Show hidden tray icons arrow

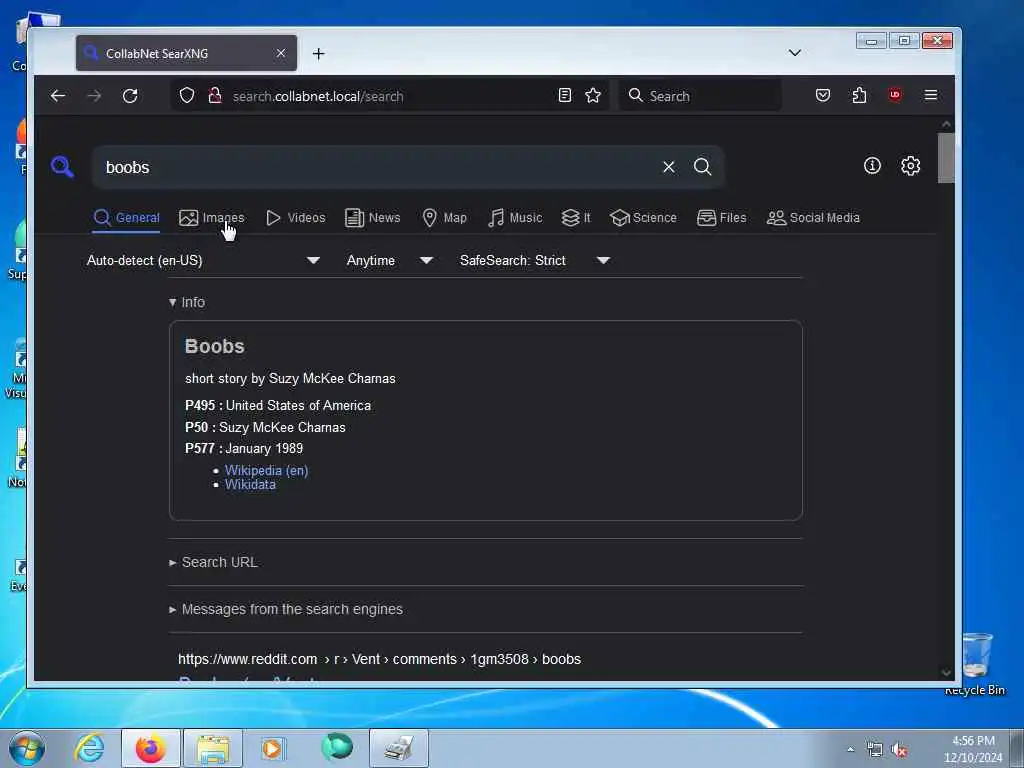tap(850, 750)
